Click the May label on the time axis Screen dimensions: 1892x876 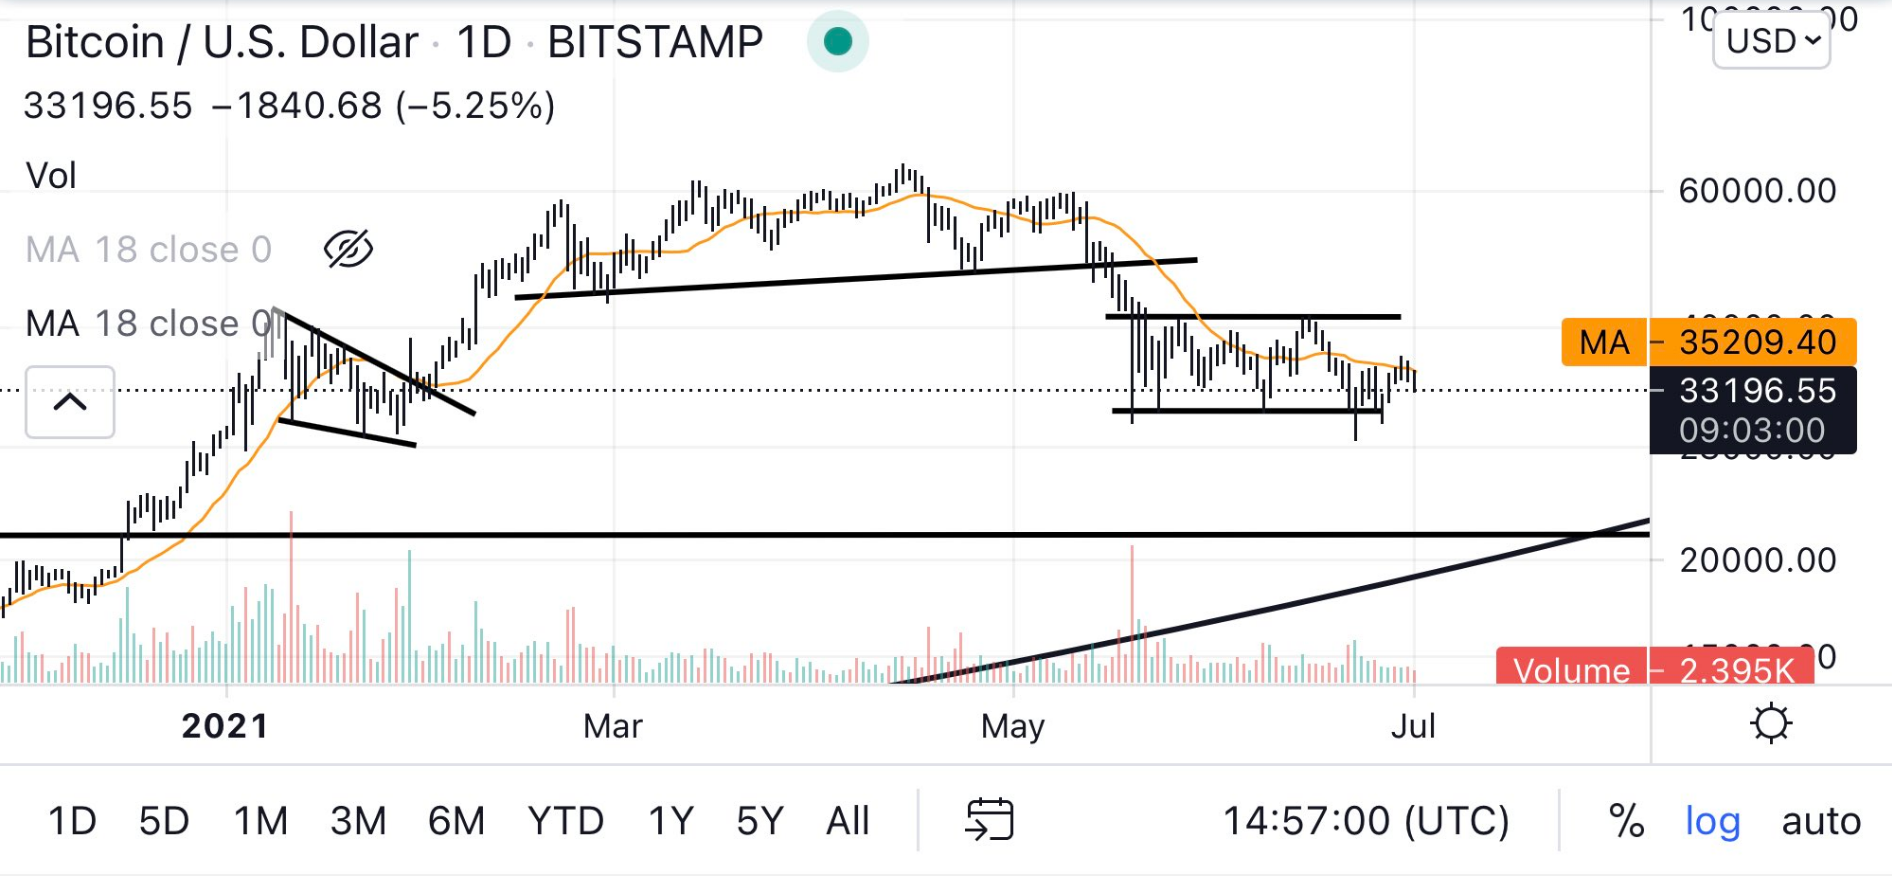pos(1011,726)
